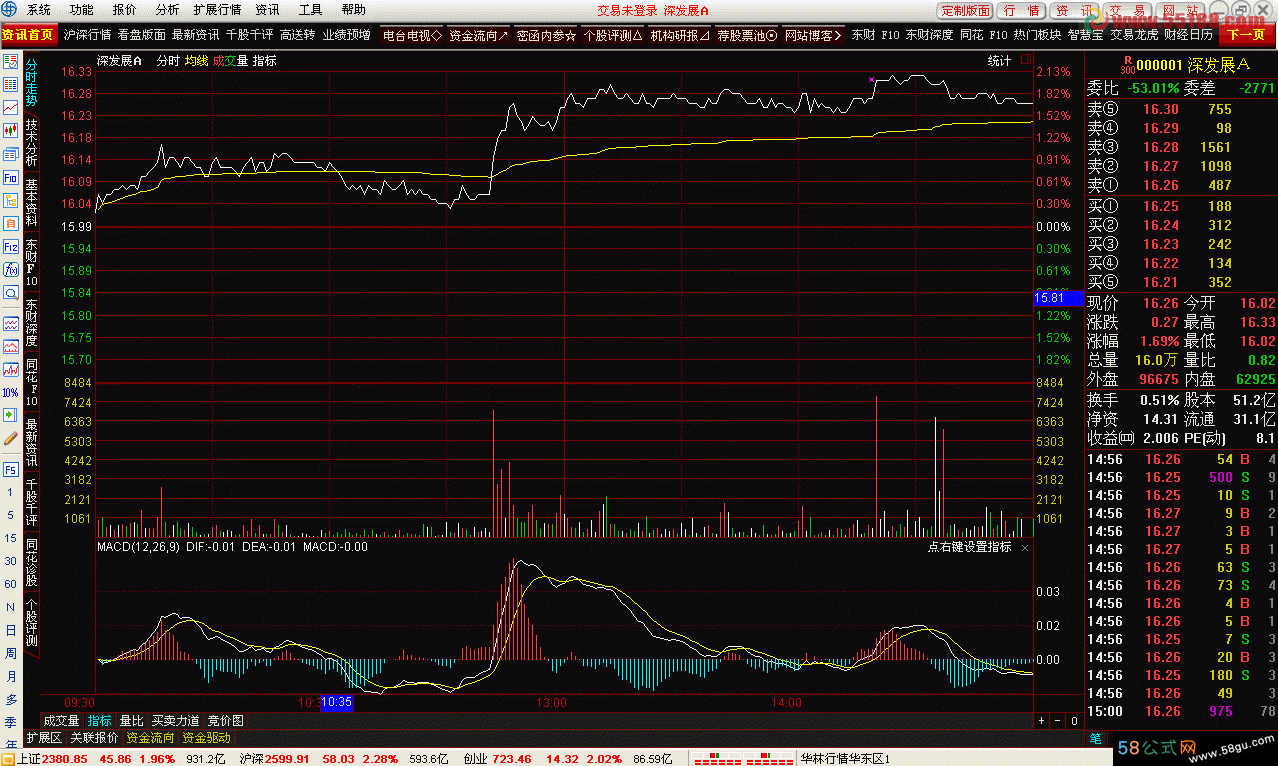The image size is (1278, 766).
Task: Click the minus zoom button below chart
Action: (x=1057, y=720)
